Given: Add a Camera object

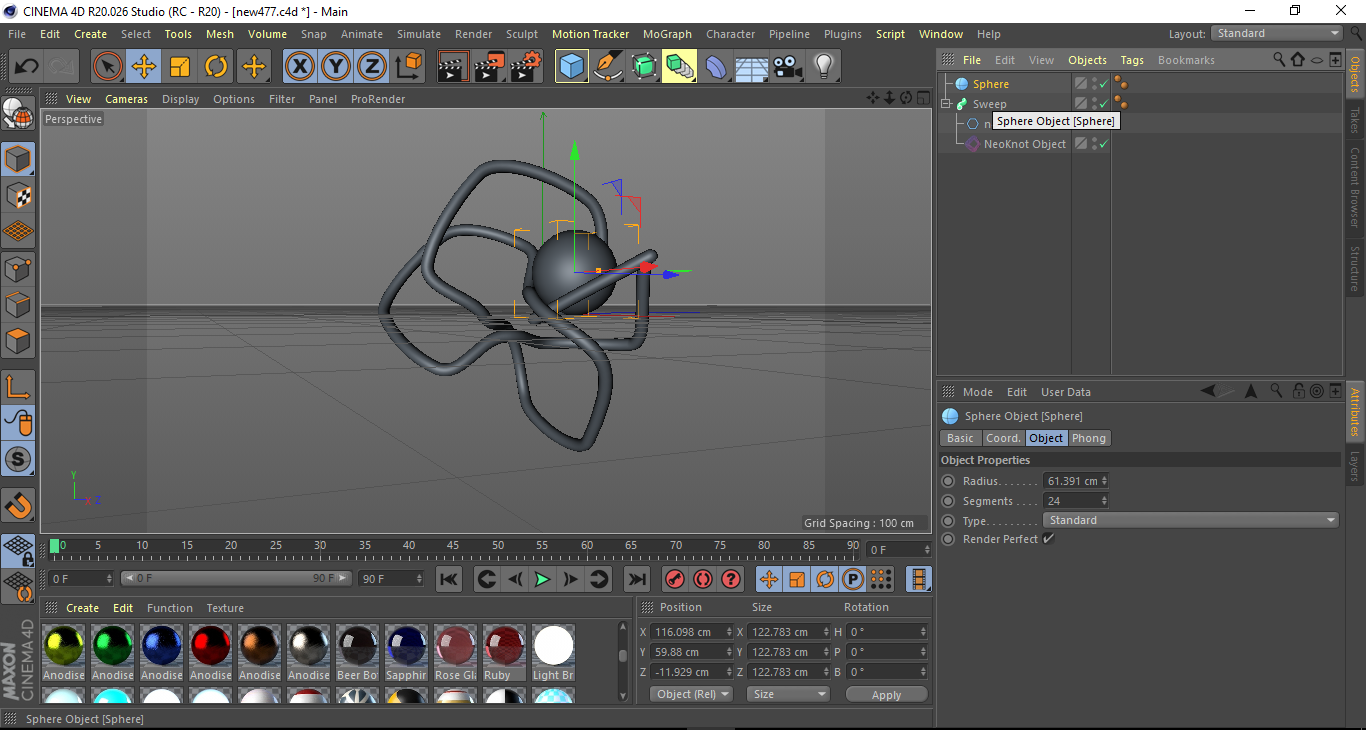Looking at the screenshot, I should (787, 67).
